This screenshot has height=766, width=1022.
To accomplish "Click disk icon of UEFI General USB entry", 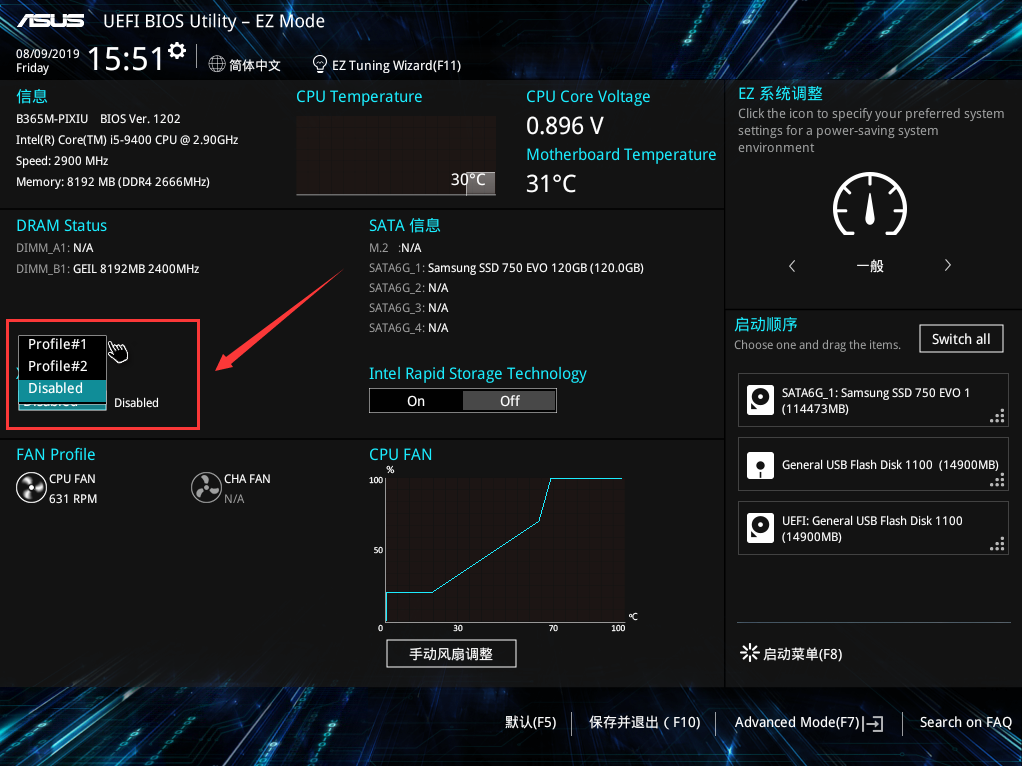I will [760, 528].
